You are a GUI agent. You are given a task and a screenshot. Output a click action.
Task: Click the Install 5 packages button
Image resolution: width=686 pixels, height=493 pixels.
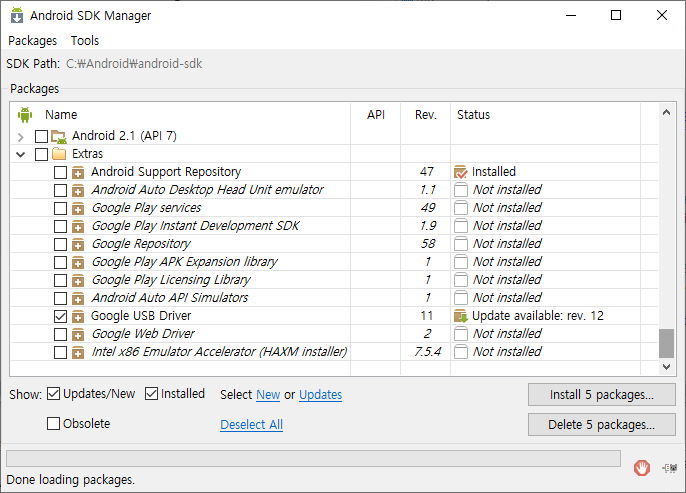pos(602,395)
